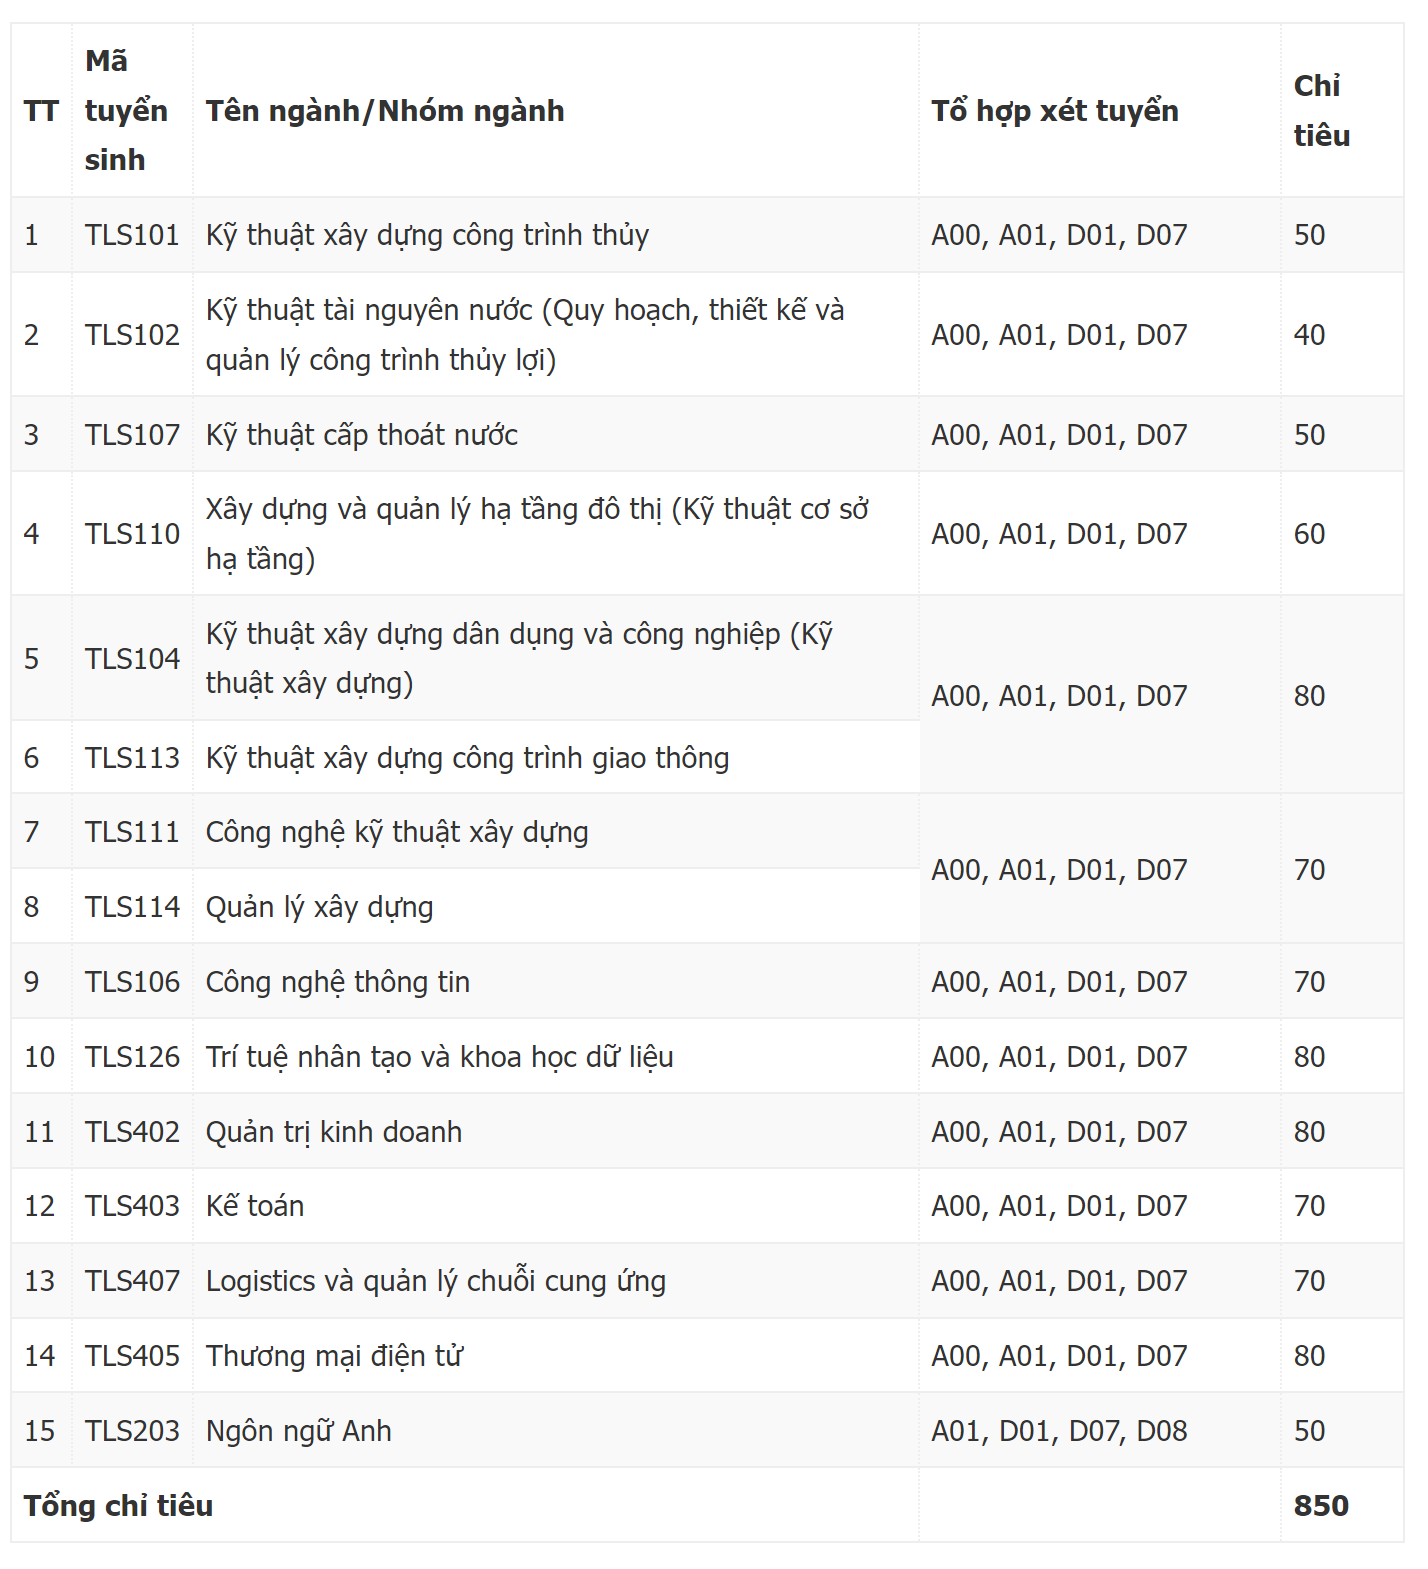This screenshot has width=1428, height=1569.
Task: Click the 'A01, D01, D07, D08' combination cell
Action: click(1059, 1431)
